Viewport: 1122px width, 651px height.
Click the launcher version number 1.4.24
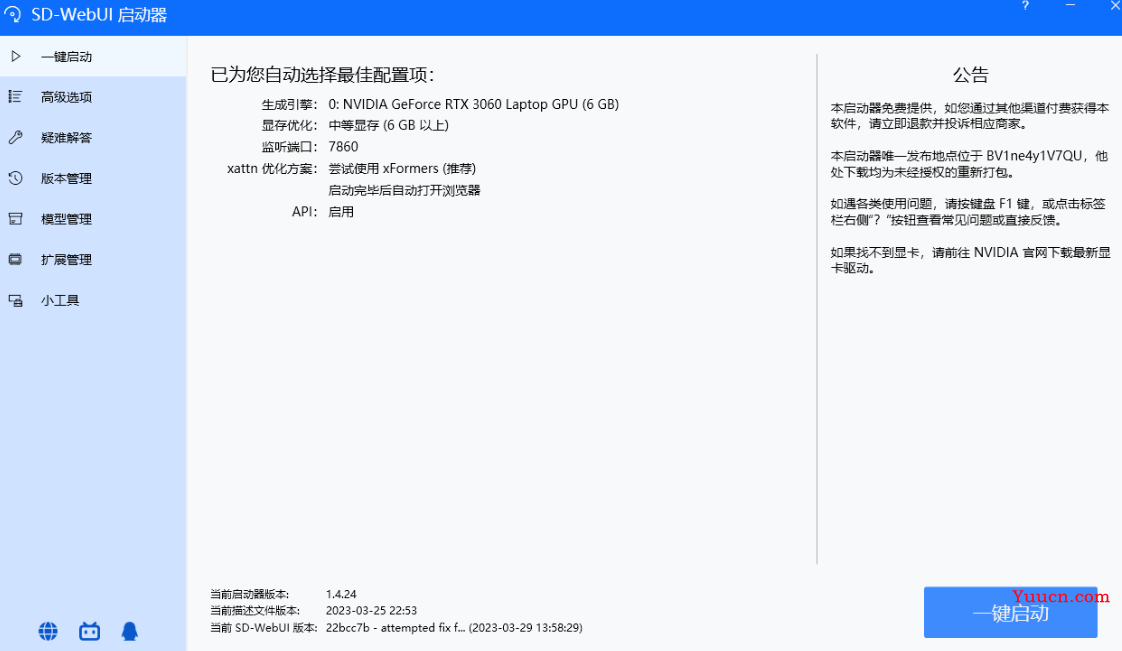[x=341, y=594]
